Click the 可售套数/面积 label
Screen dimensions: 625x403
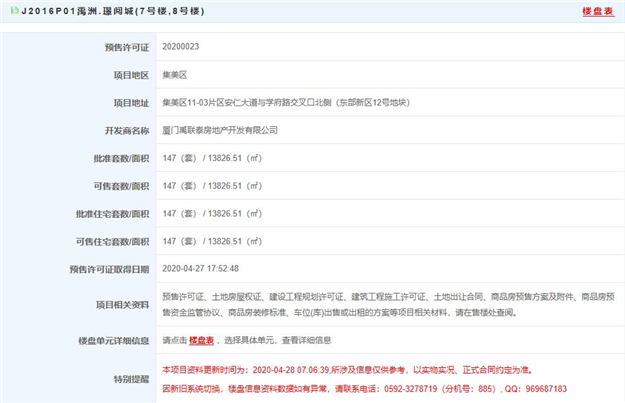point(122,186)
